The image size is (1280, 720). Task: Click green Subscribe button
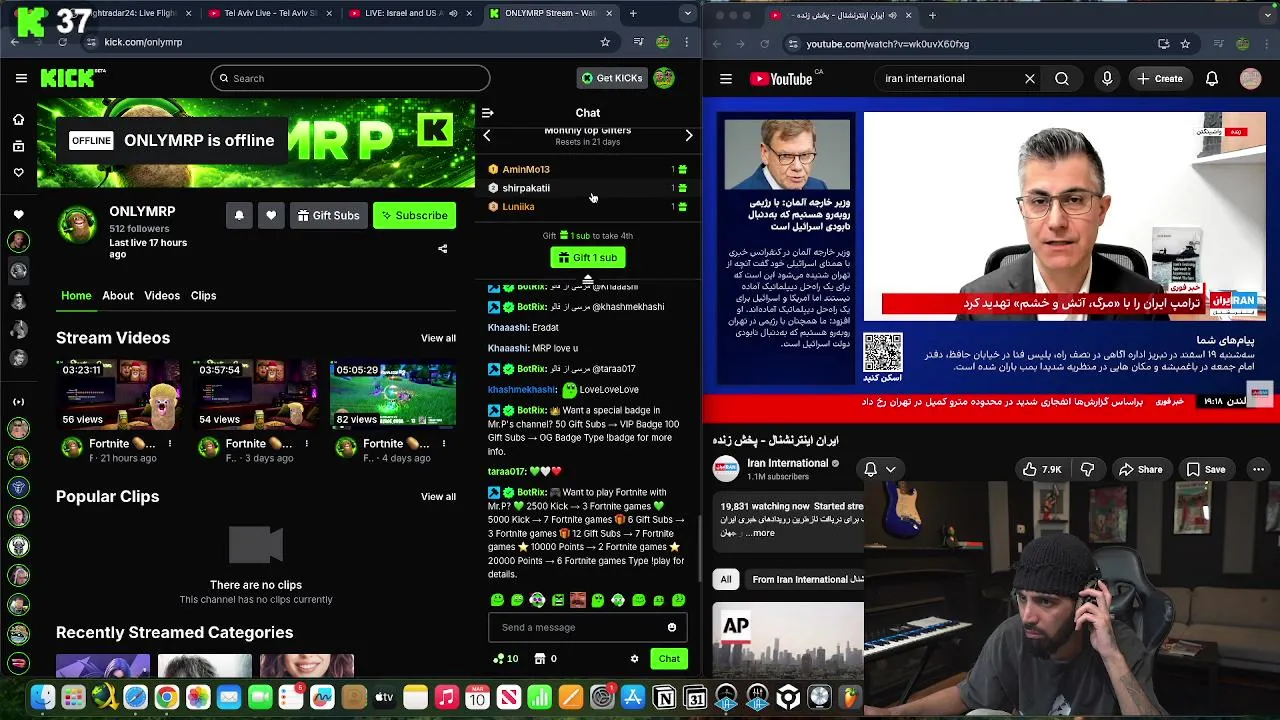click(x=414, y=215)
